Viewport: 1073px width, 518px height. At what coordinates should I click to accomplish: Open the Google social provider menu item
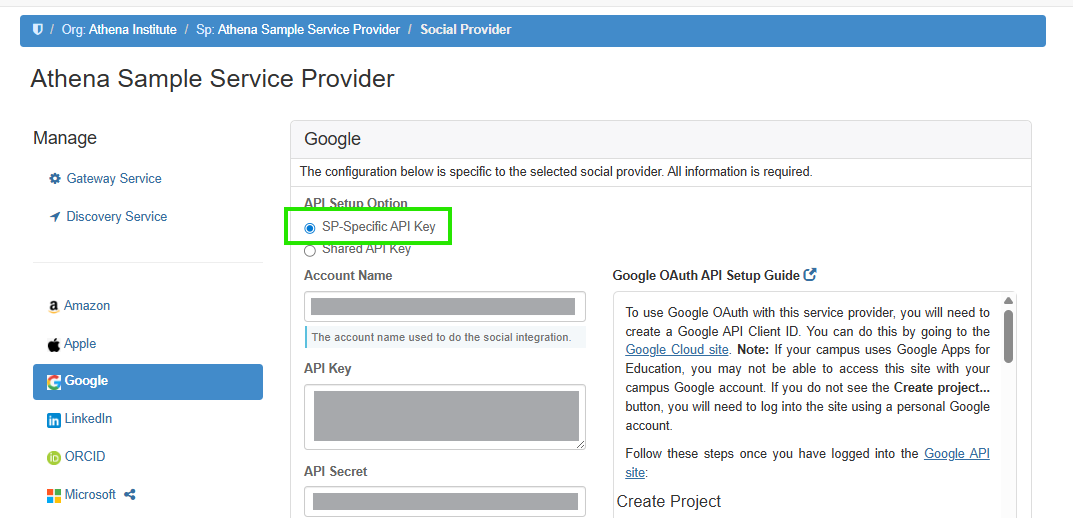coord(147,382)
